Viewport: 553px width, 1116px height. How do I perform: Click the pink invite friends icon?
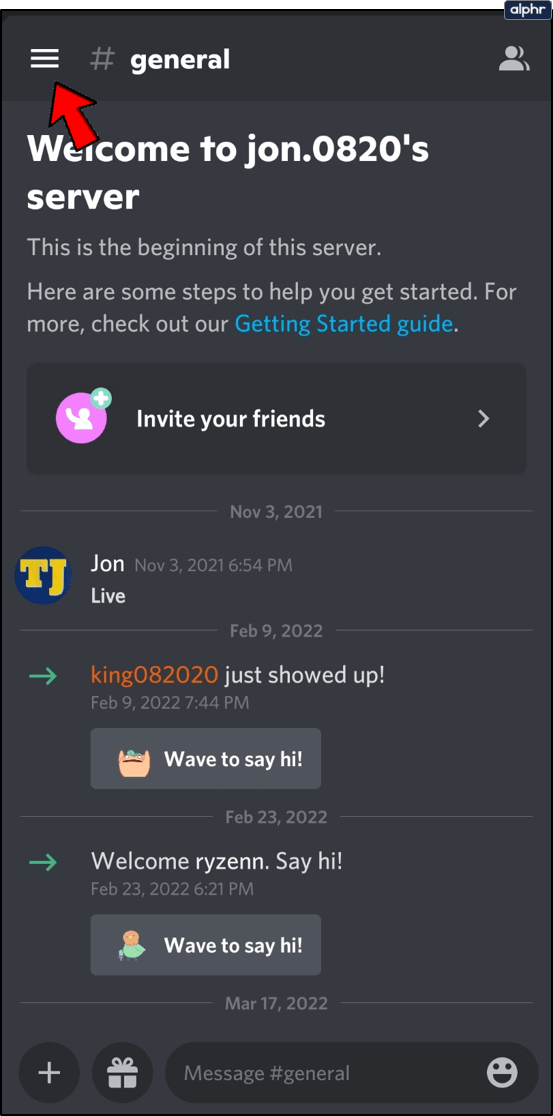coord(83,418)
